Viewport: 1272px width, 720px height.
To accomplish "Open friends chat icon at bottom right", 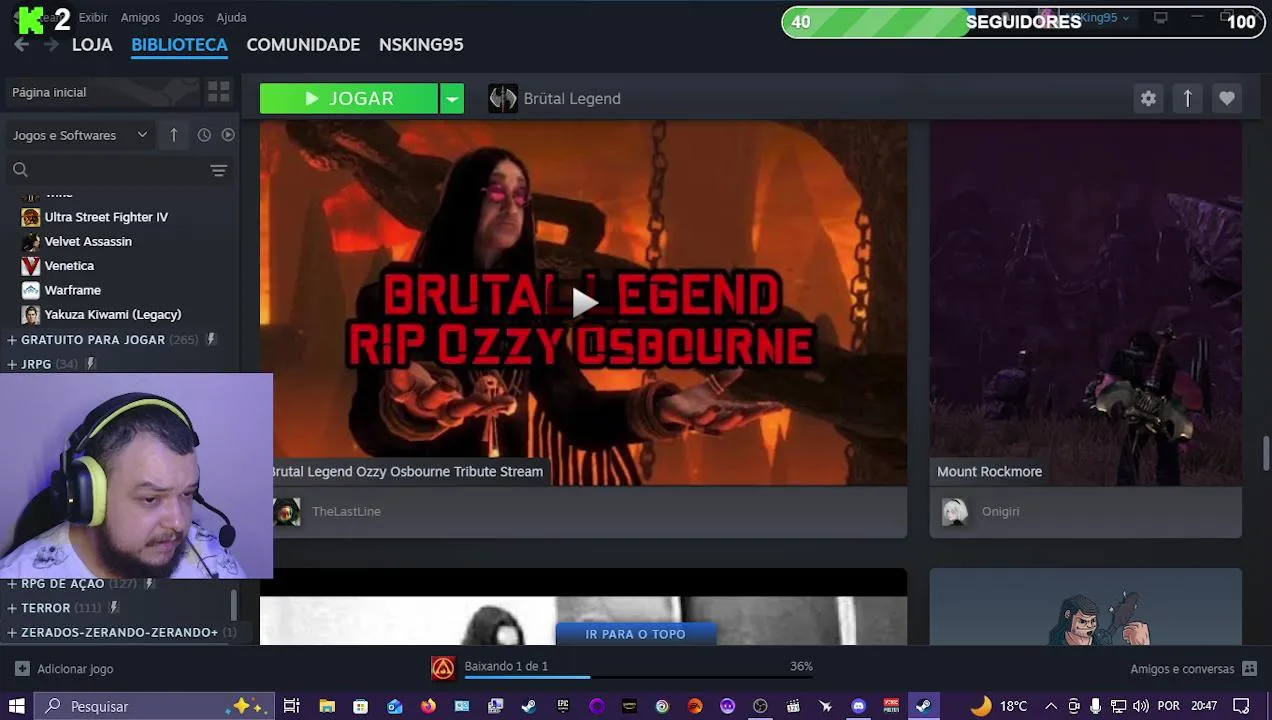I will 1249,668.
